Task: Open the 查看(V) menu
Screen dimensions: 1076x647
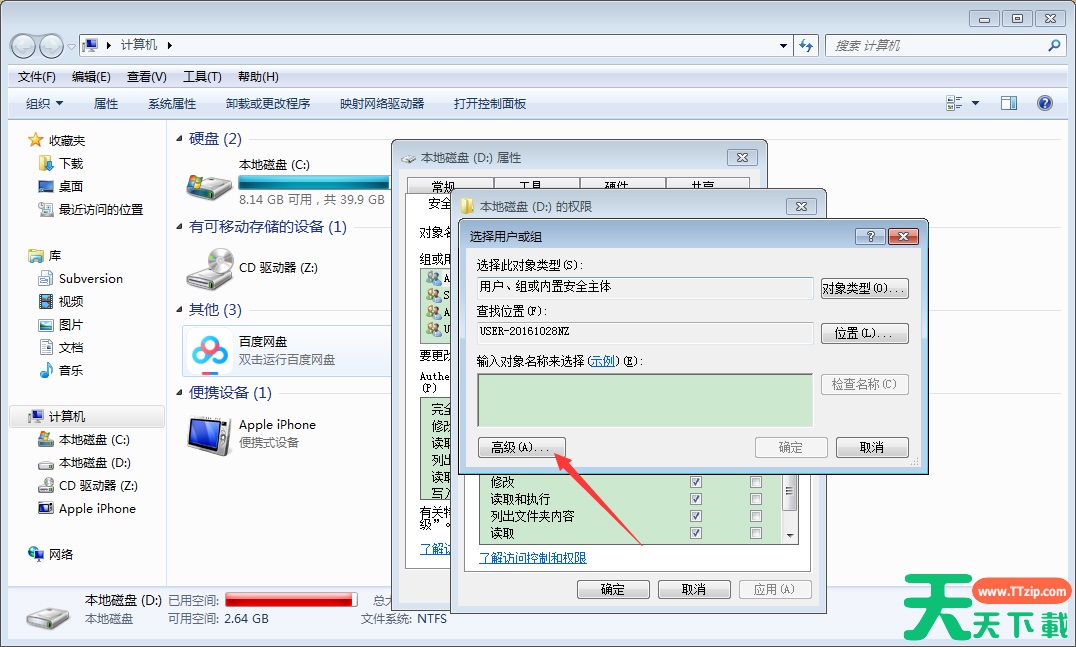Action: (146, 77)
